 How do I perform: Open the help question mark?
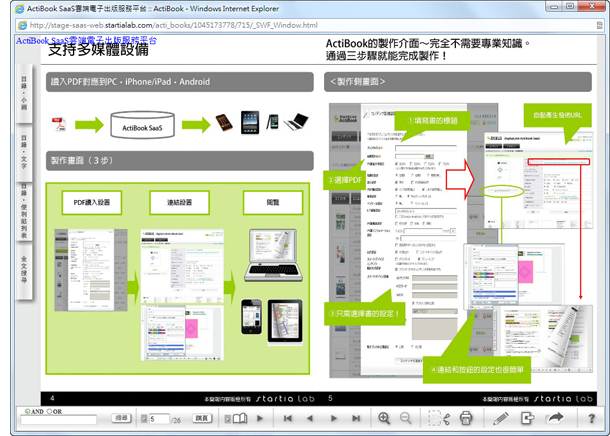[591, 418]
